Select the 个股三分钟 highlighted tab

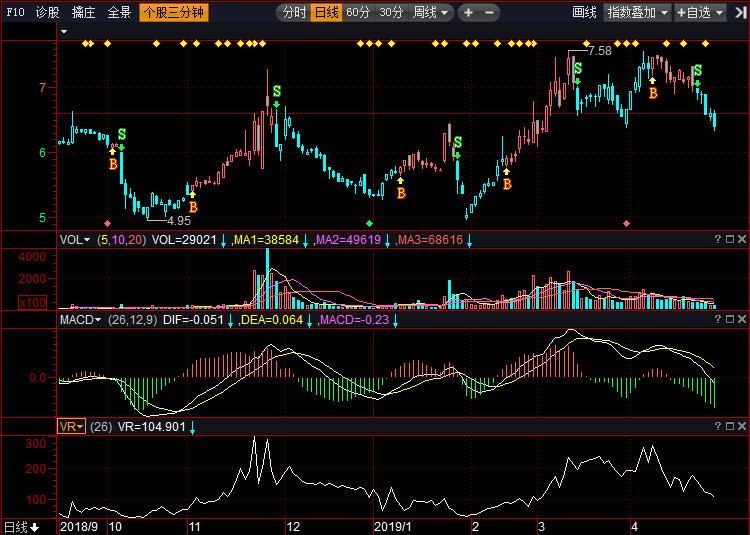(174, 12)
